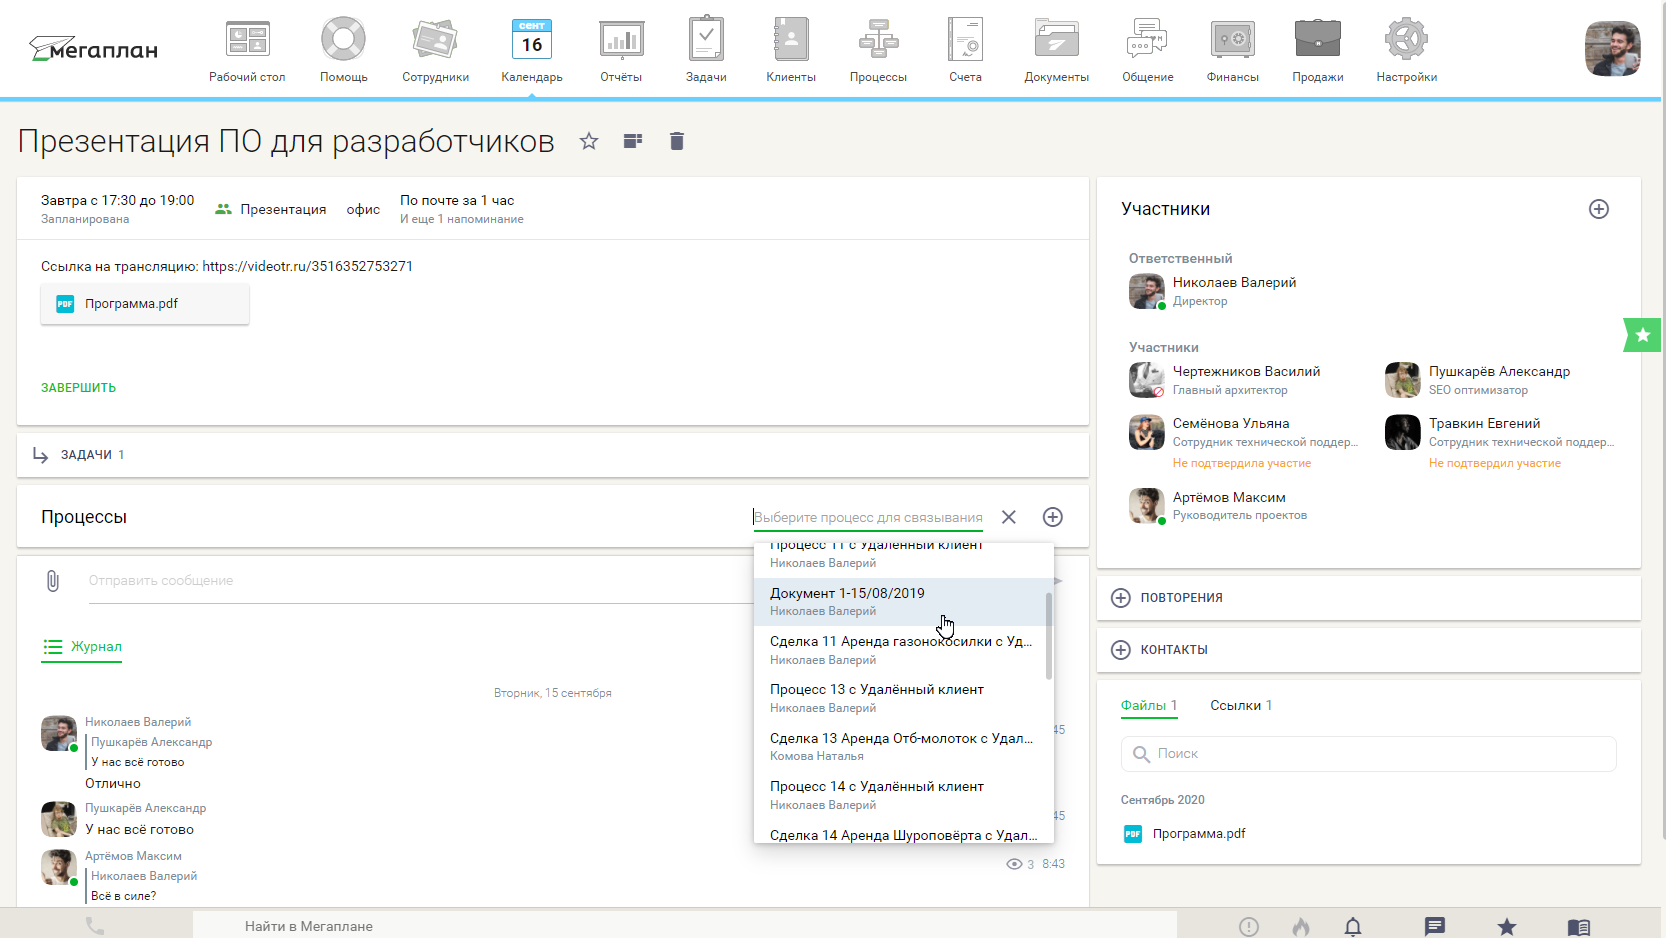The height and width of the screenshot is (938, 1666).
Task: Clear the process linking field
Action: click(1009, 517)
